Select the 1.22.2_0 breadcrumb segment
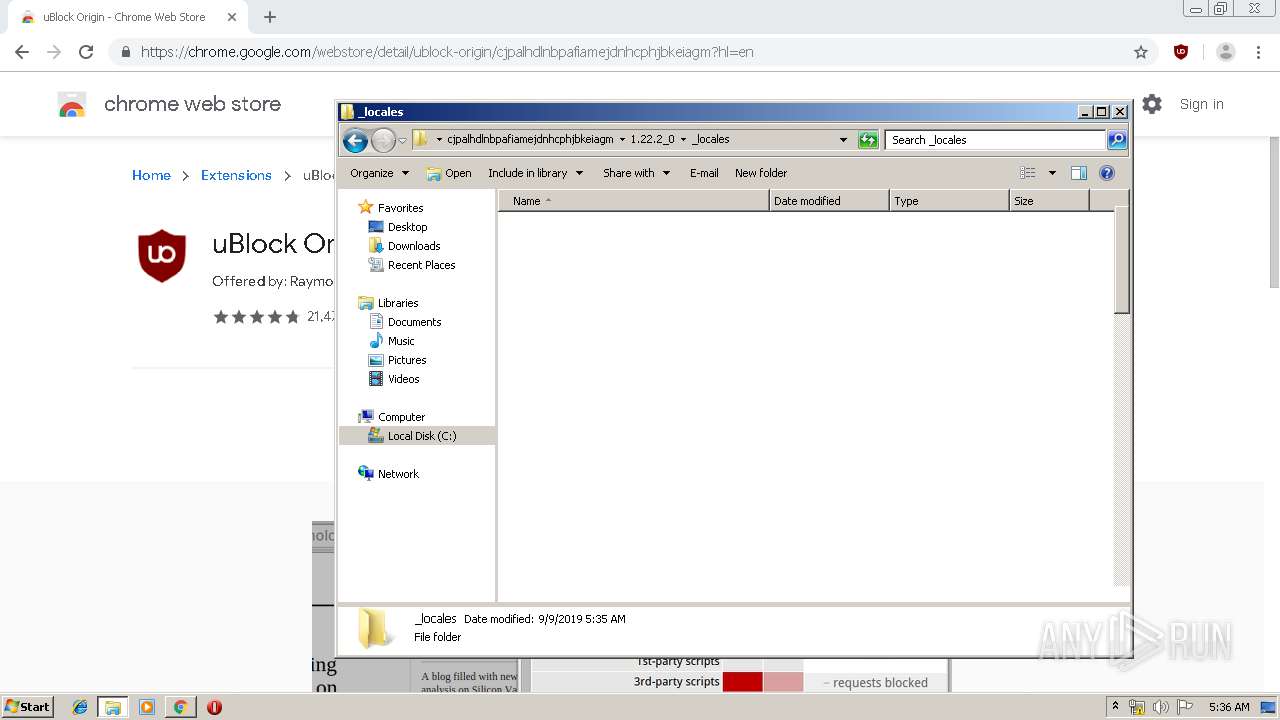 click(652, 140)
